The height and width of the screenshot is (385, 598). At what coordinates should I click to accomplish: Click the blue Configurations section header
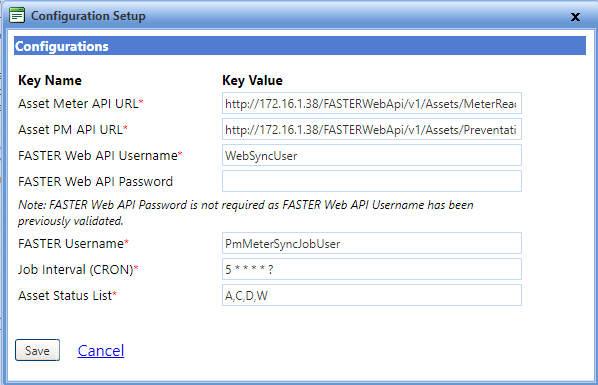click(x=300, y=46)
